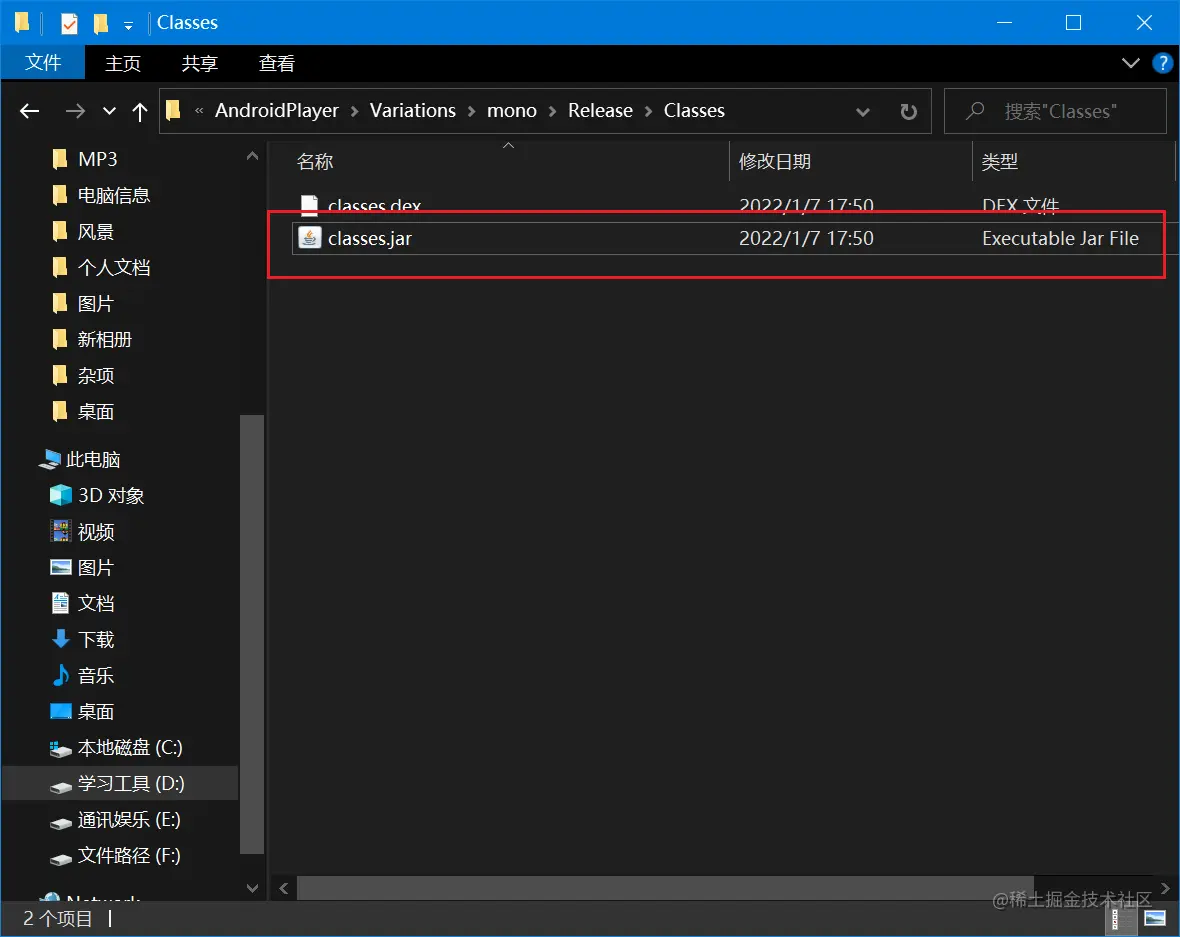The height and width of the screenshot is (937, 1180).
Task: Click the navigation pane scroll up arrow
Action: click(252, 156)
